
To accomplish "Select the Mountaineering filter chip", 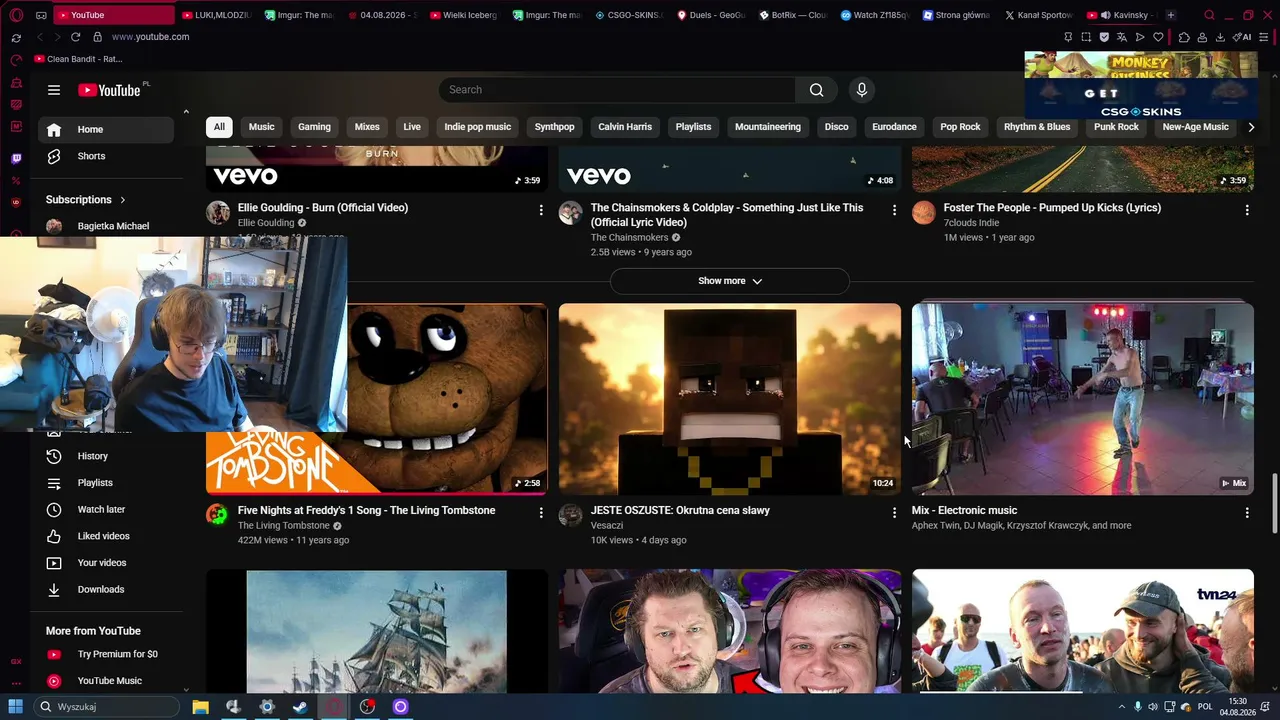I will pyautogui.click(x=768, y=127).
